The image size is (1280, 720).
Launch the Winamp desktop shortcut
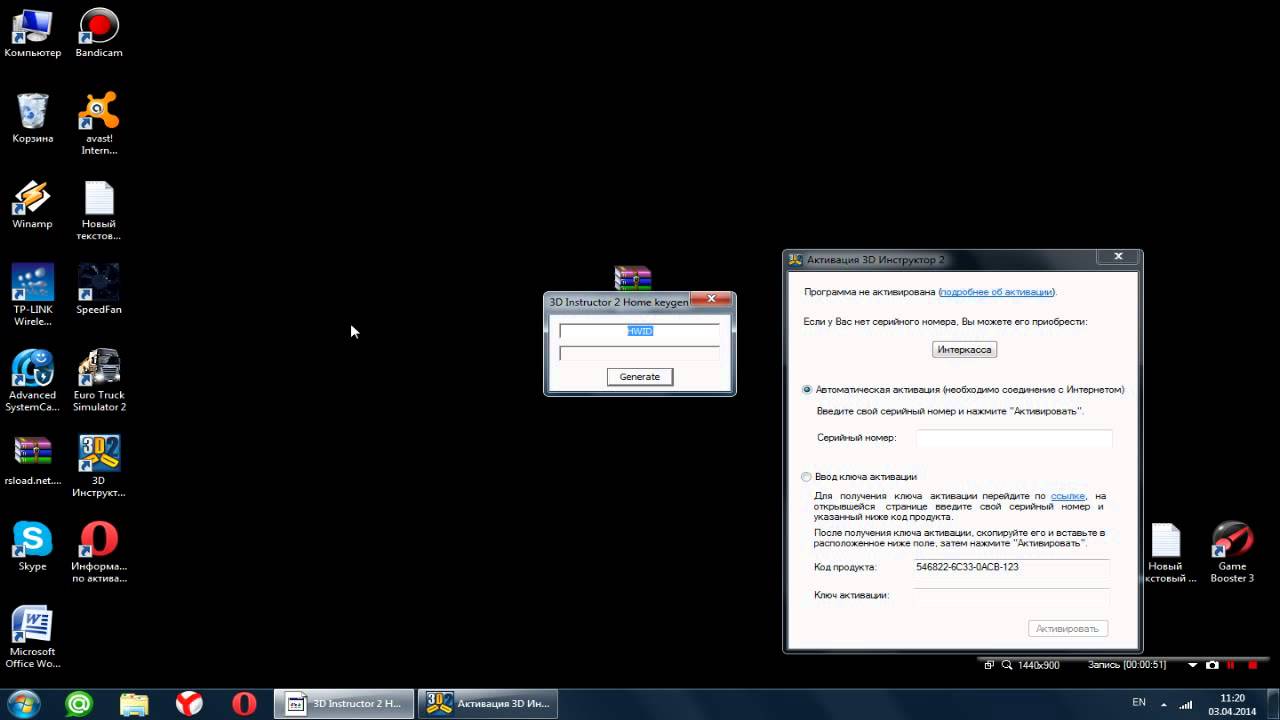click(32, 204)
